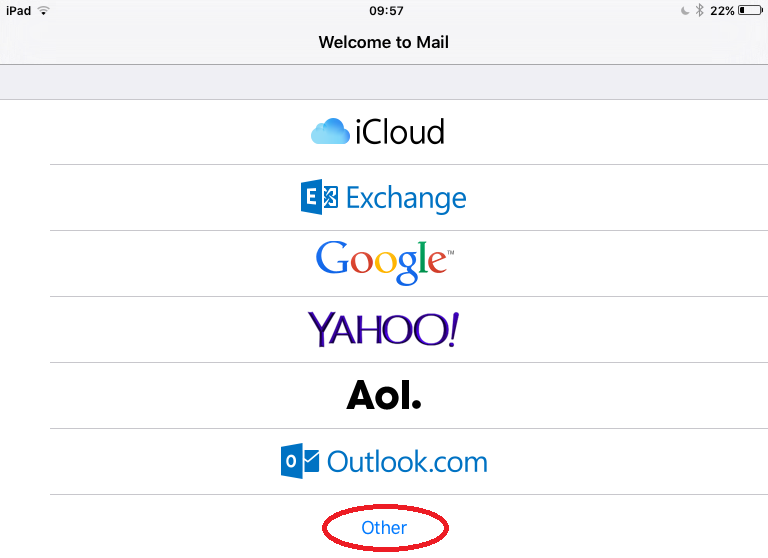
Task: Tap the battery indicator icon
Action: click(751, 10)
